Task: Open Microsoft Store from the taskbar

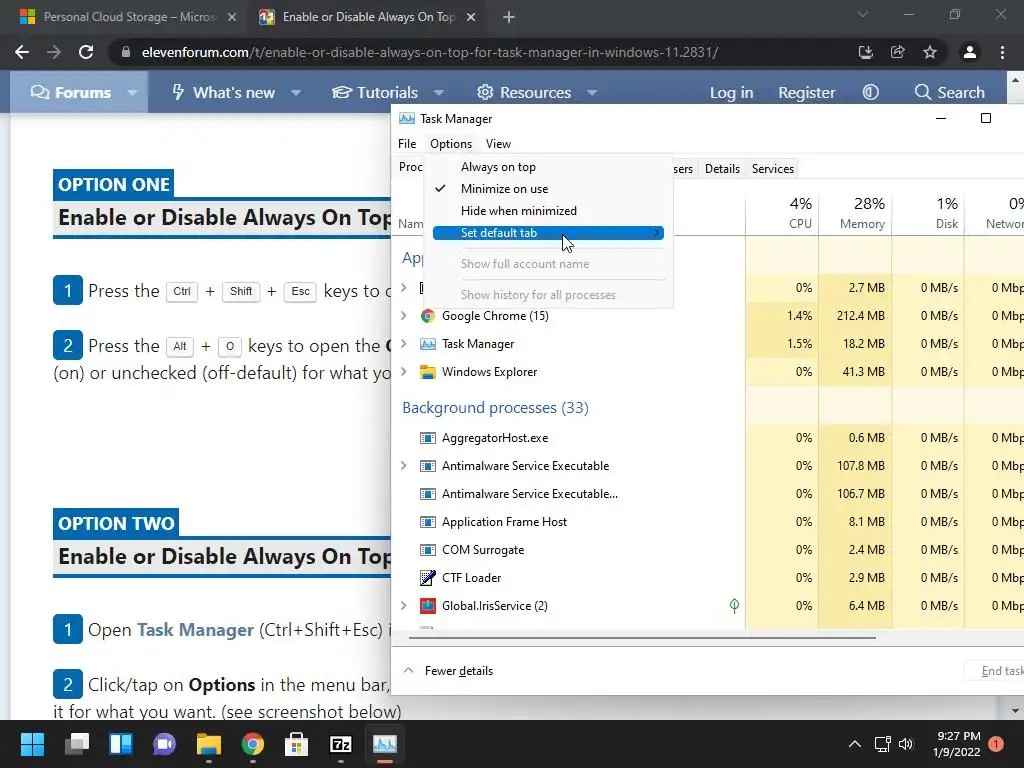Action: [296, 744]
